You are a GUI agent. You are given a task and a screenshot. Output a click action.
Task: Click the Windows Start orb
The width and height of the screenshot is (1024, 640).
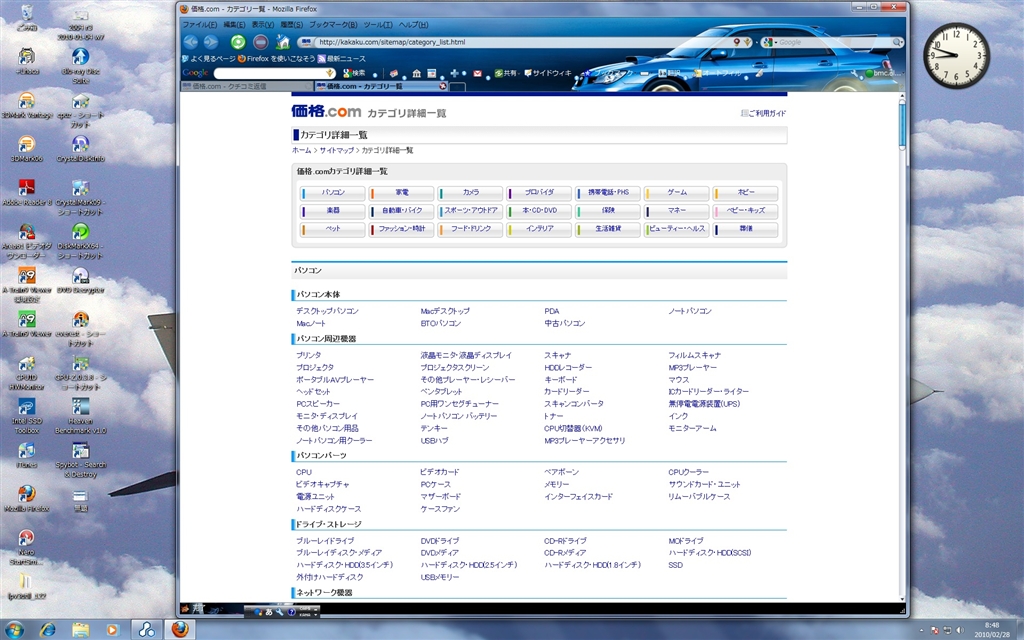click(14, 629)
